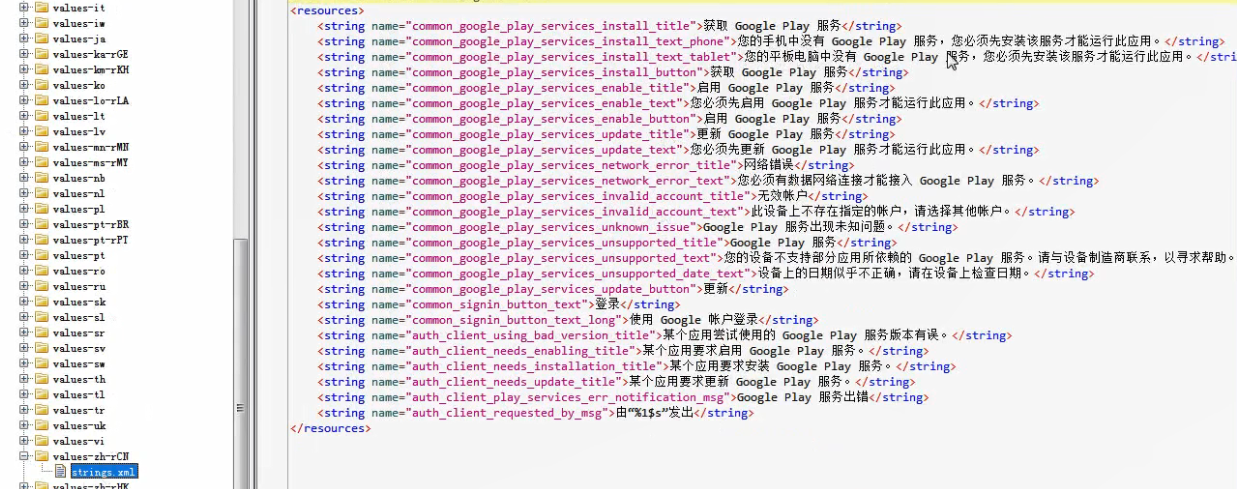
Task: Click the common_google_play_services_unknown_issue line
Action: (x=636, y=227)
